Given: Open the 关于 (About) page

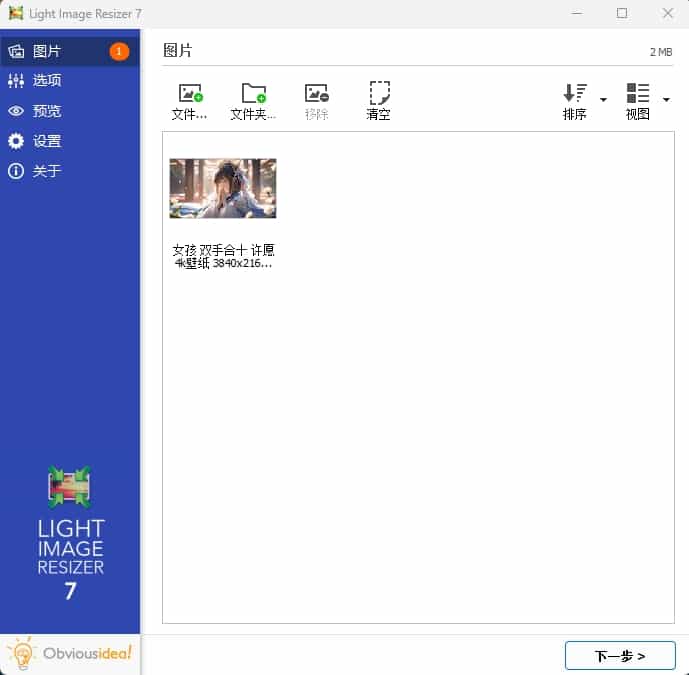Looking at the screenshot, I should (x=47, y=171).
